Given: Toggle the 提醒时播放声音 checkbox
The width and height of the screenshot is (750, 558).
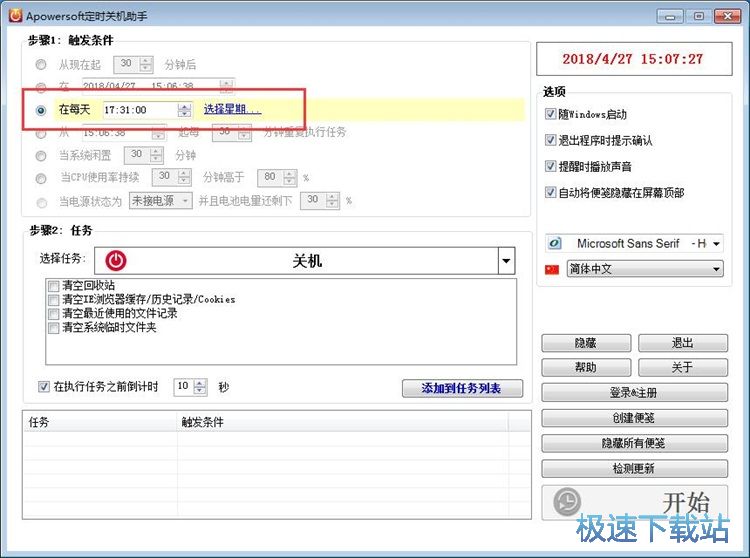Looking at the screenshot, I should 550,166.
